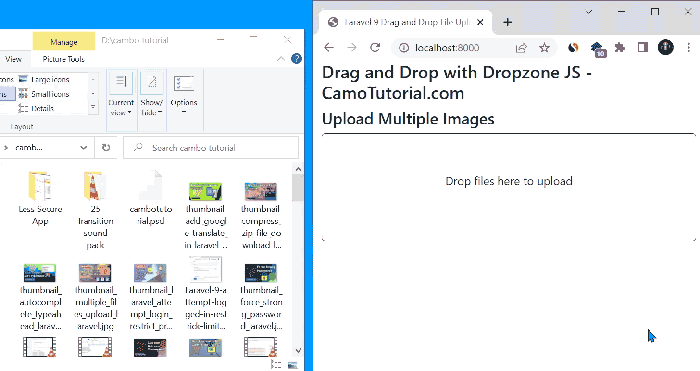Go back in Chrome browser
The width and height of the screenshot is (700, 371).
point(329,47)
